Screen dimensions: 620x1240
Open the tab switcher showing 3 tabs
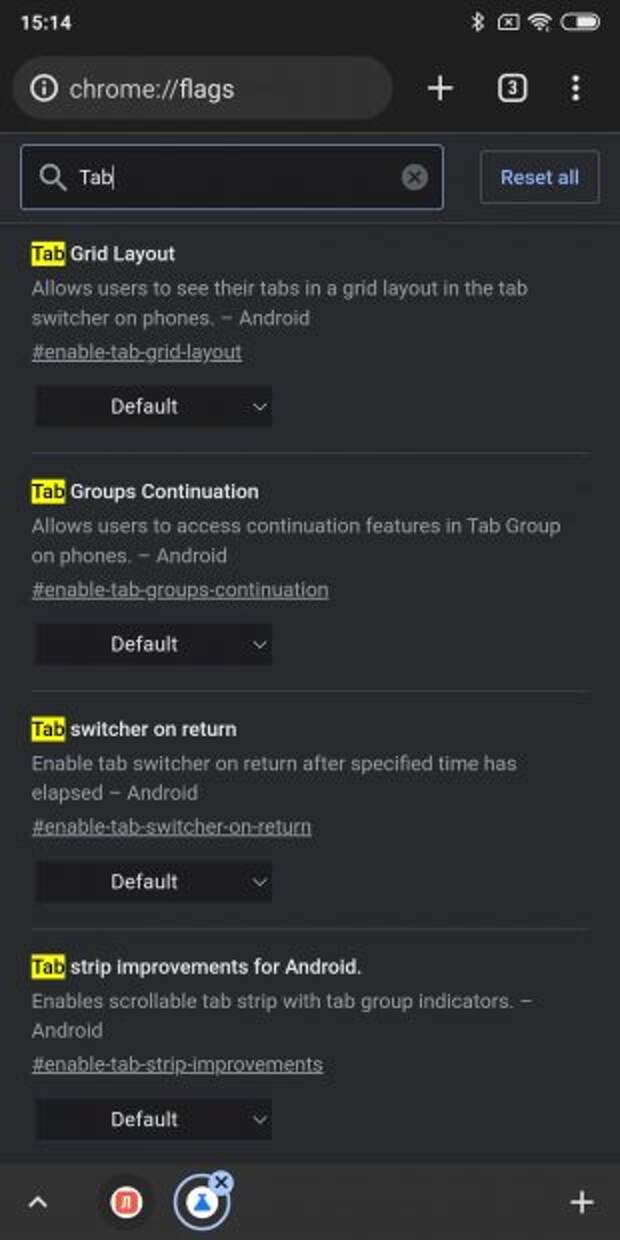(x=512, y=88)
